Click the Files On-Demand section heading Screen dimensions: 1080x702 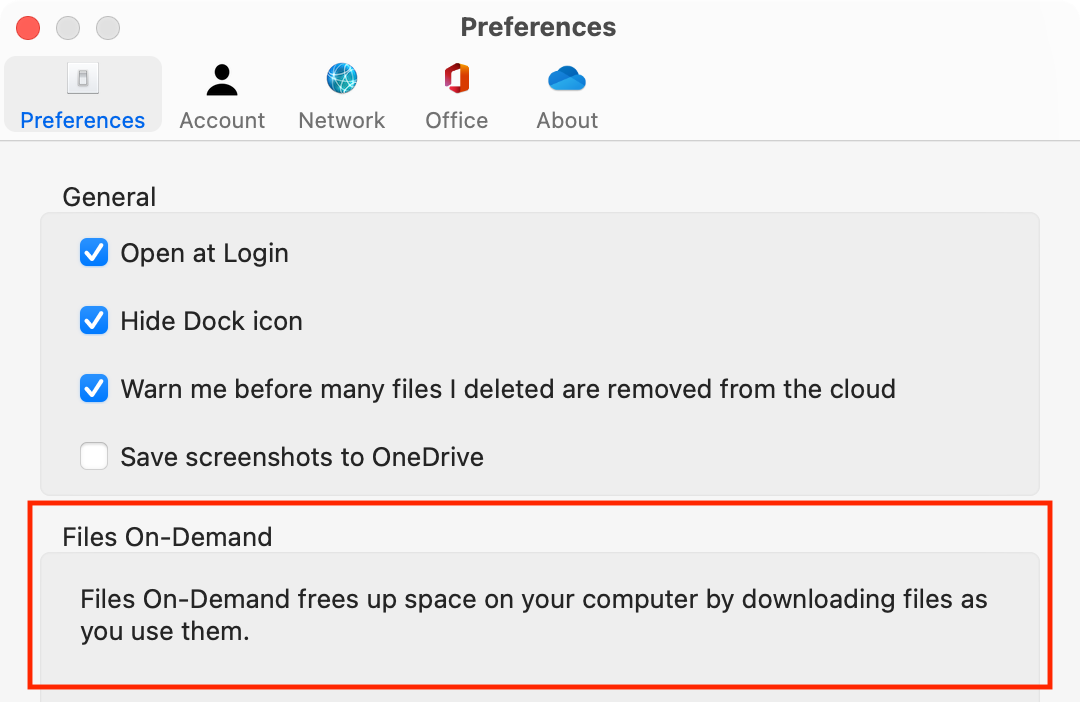coord(167,537)
